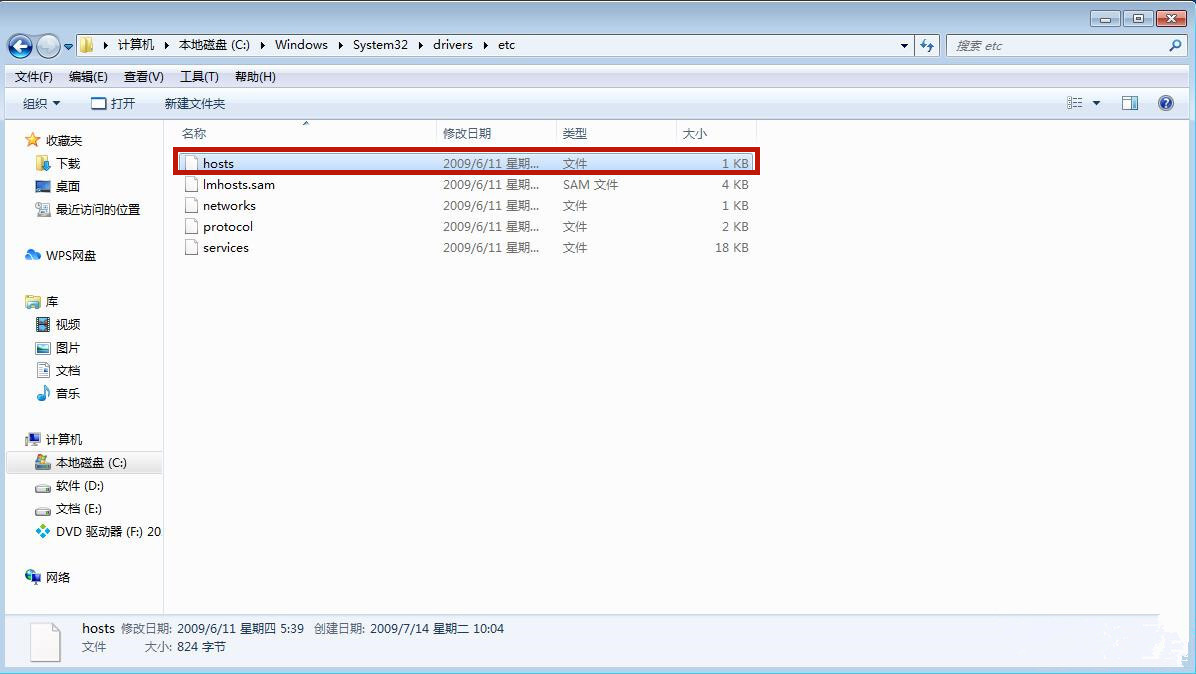1196x674 pixels.
Task: Click the forward navigation arrow
Action: (46, 45)
